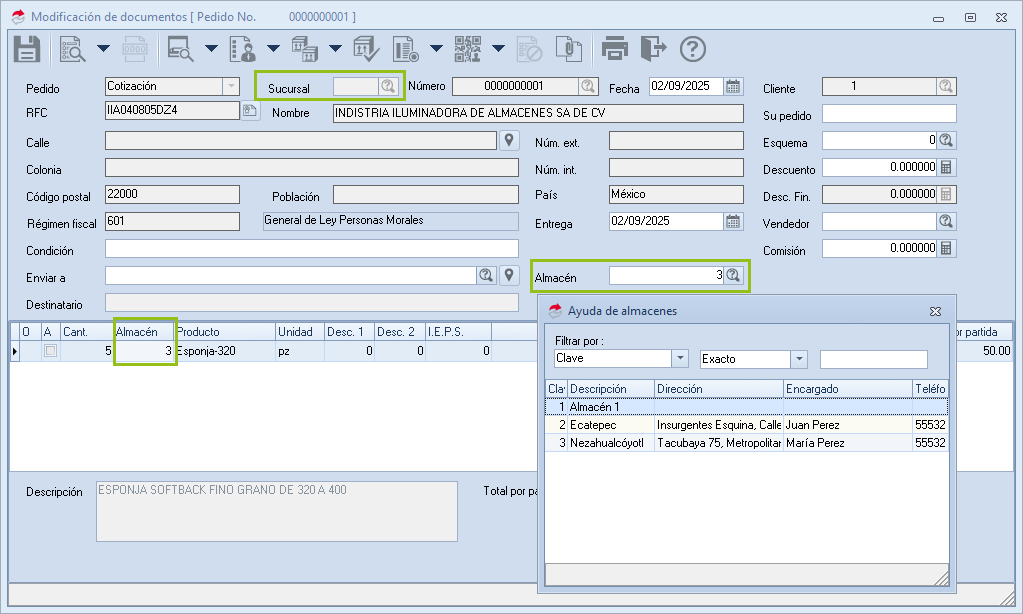Image resolution: width=1023 pixels, height=614 pixels.
Task: Expand the Exacto match type dropdown
Action: pos(798,359)
